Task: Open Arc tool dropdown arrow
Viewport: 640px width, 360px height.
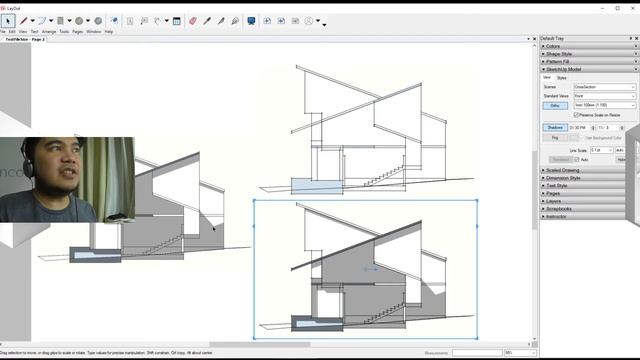Action: pyautogui.click(x=51, y=21)
